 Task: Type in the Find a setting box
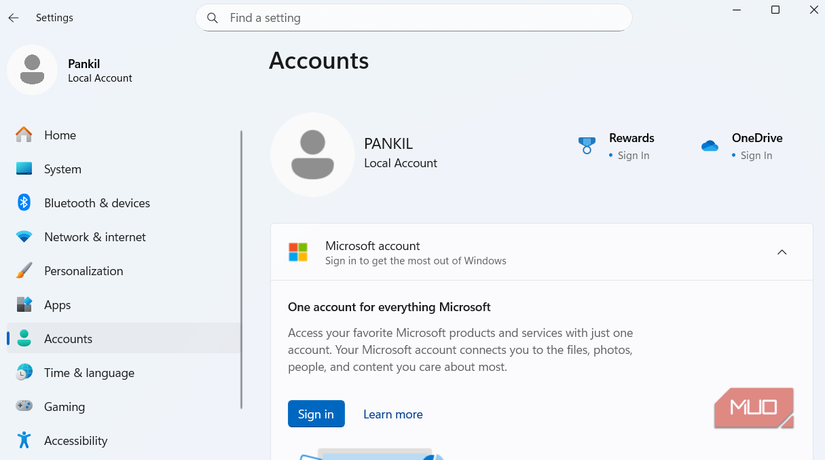420,18
